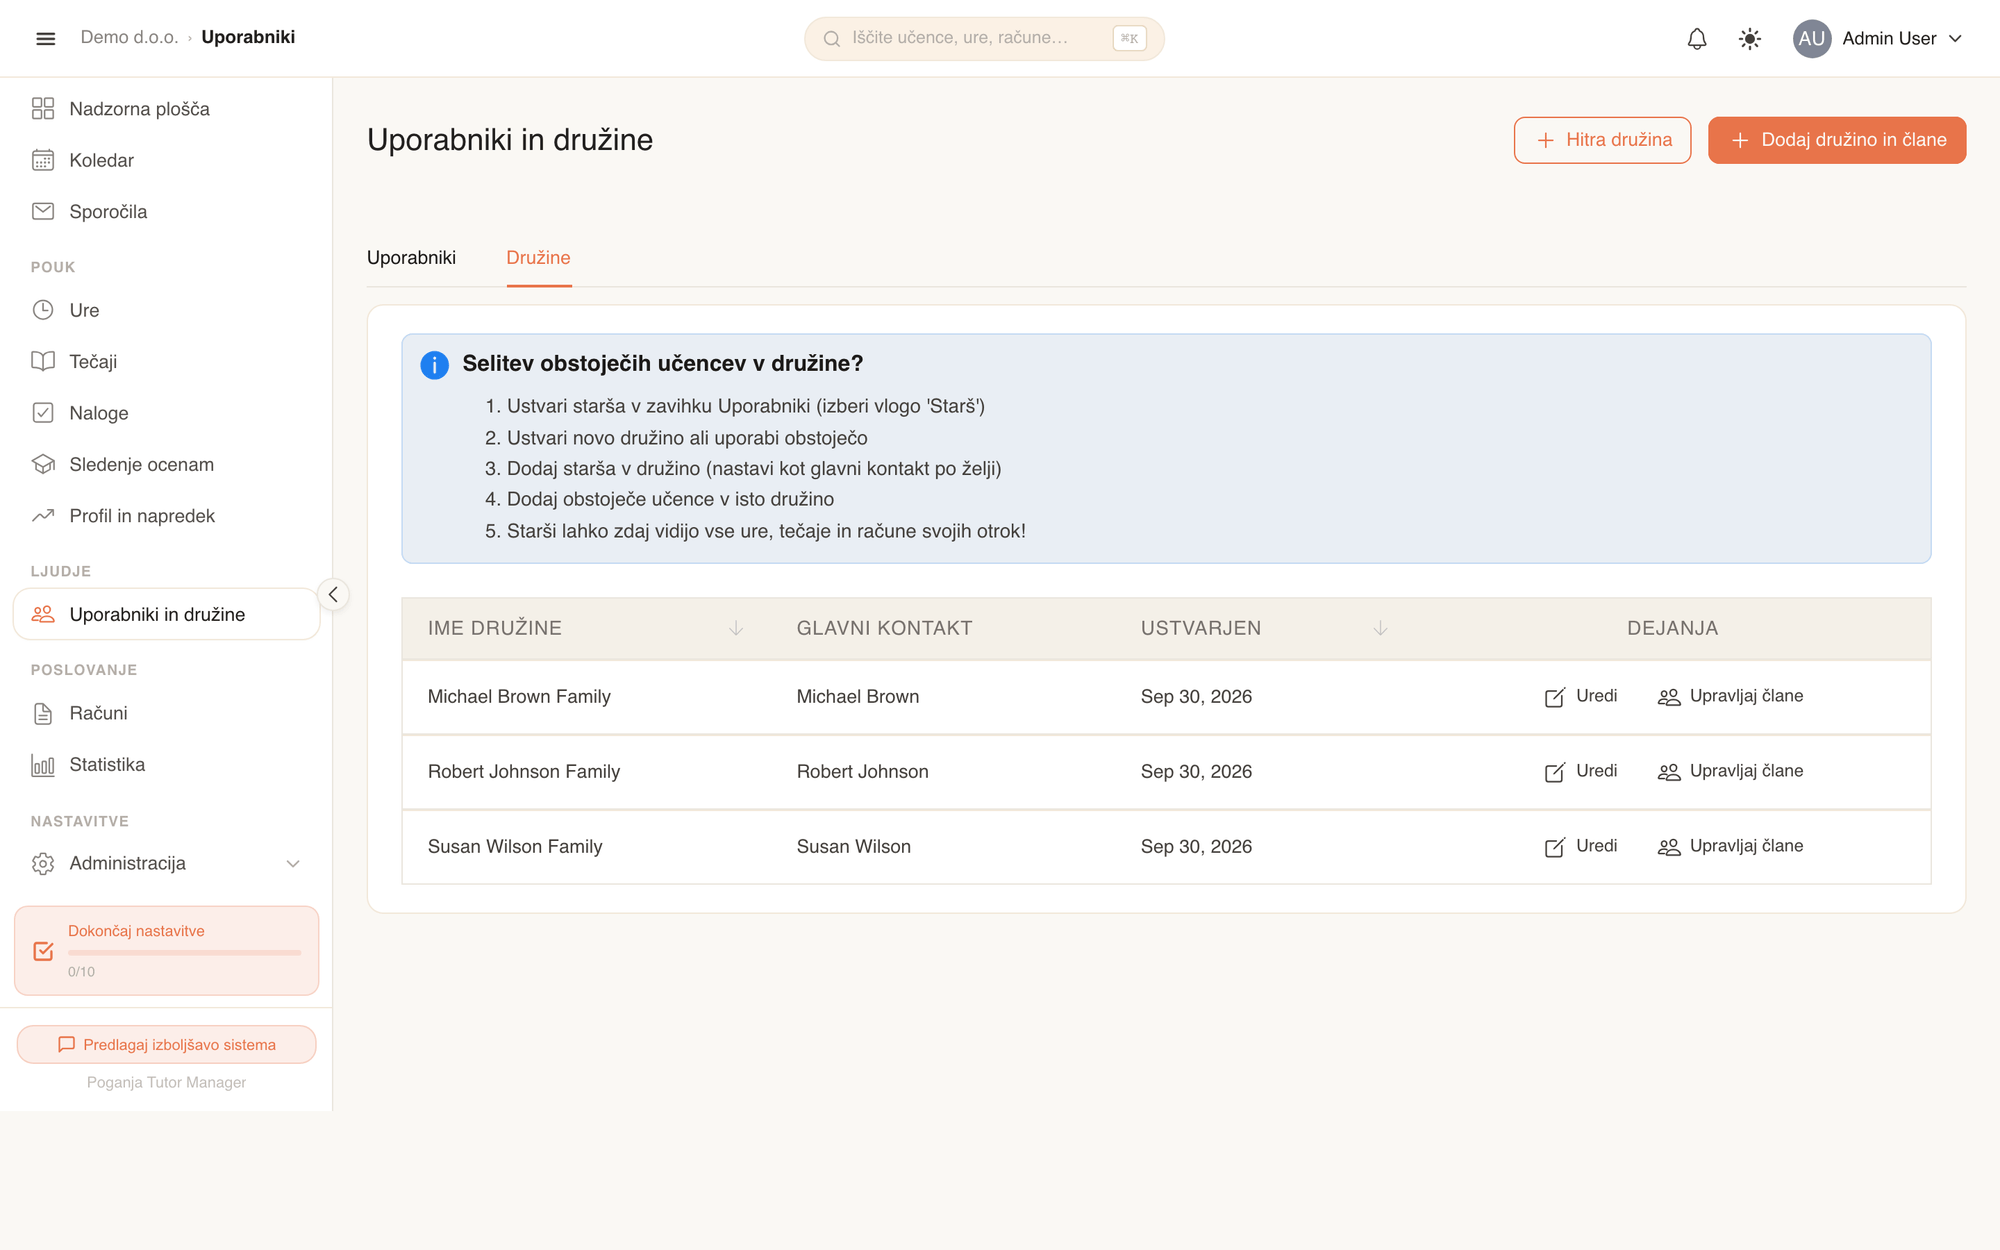Viewport: 2000px width, 1250px height.
Task: Select Uporabniki in družine sidebar item
Action: pyautogui.click(x=166, y=614)
